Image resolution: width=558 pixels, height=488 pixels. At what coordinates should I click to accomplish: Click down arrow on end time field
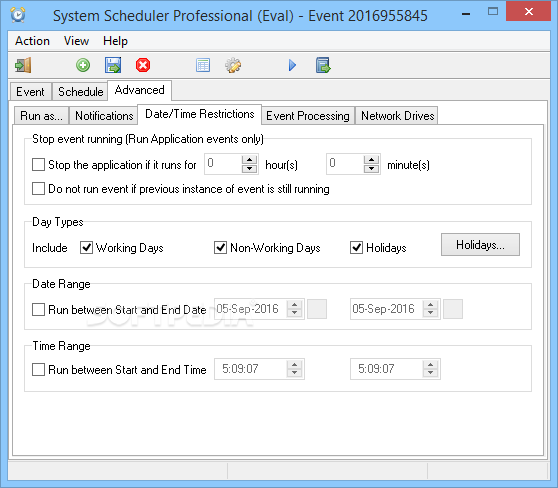point(431,373)
